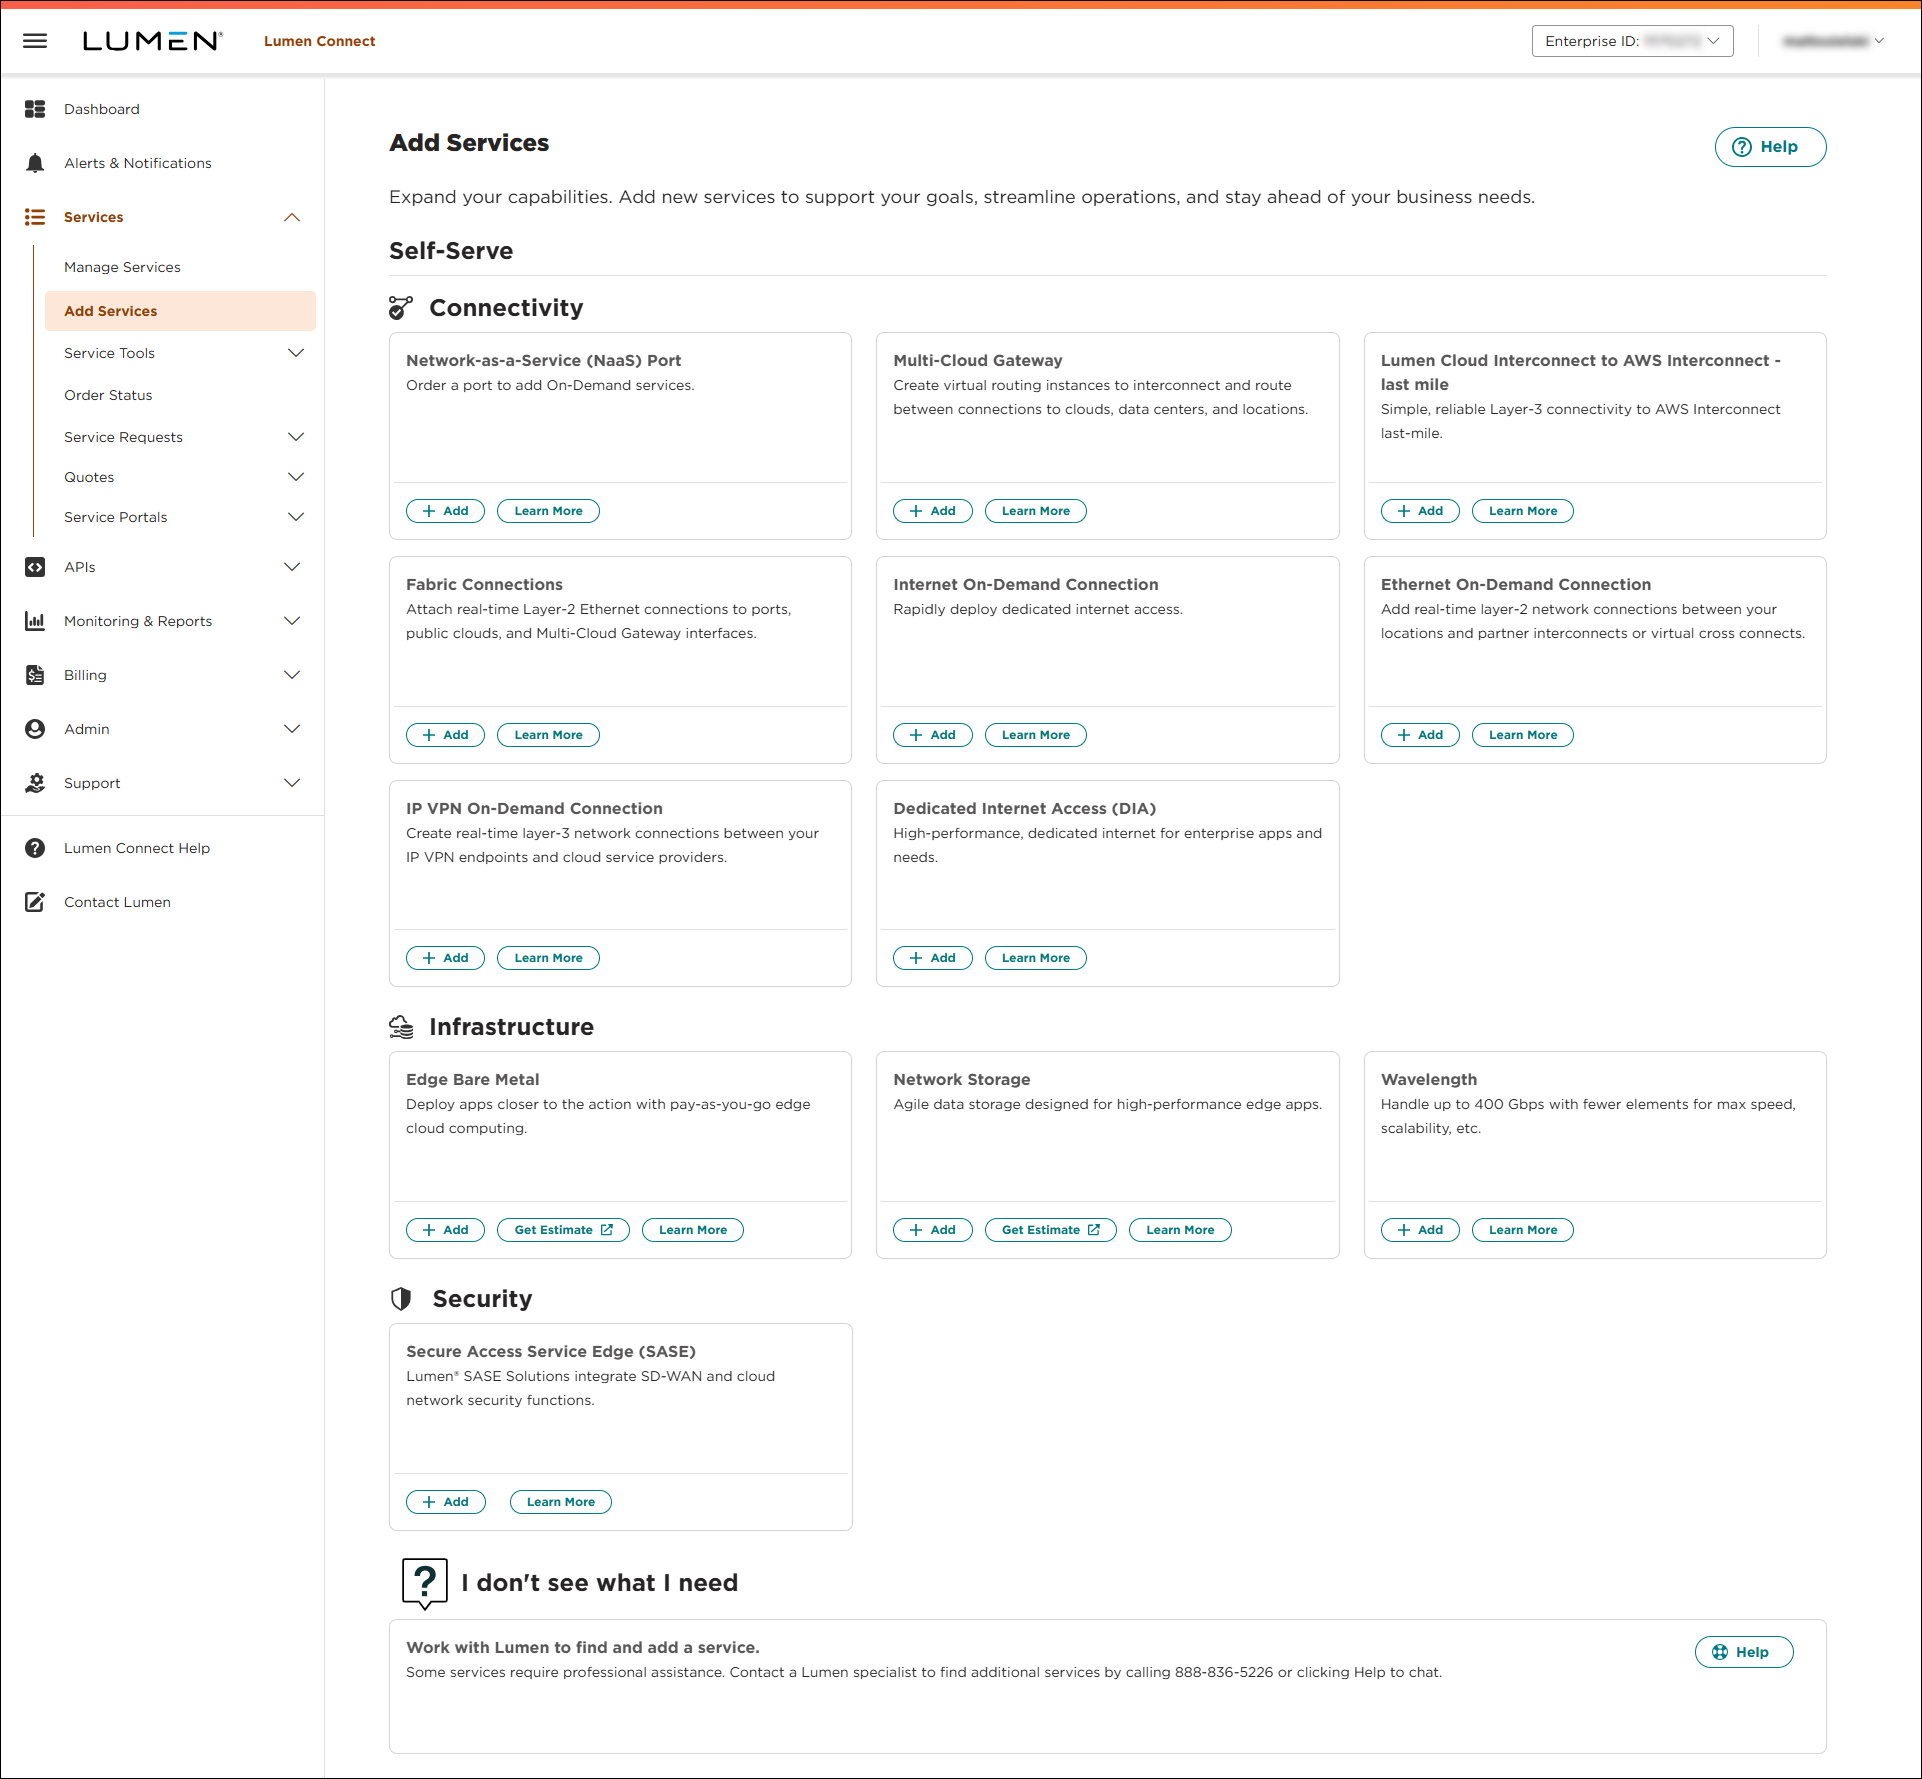Click the Lumen Connect header link
The width and height of the screenshot is (1922, 1779).
320,41
